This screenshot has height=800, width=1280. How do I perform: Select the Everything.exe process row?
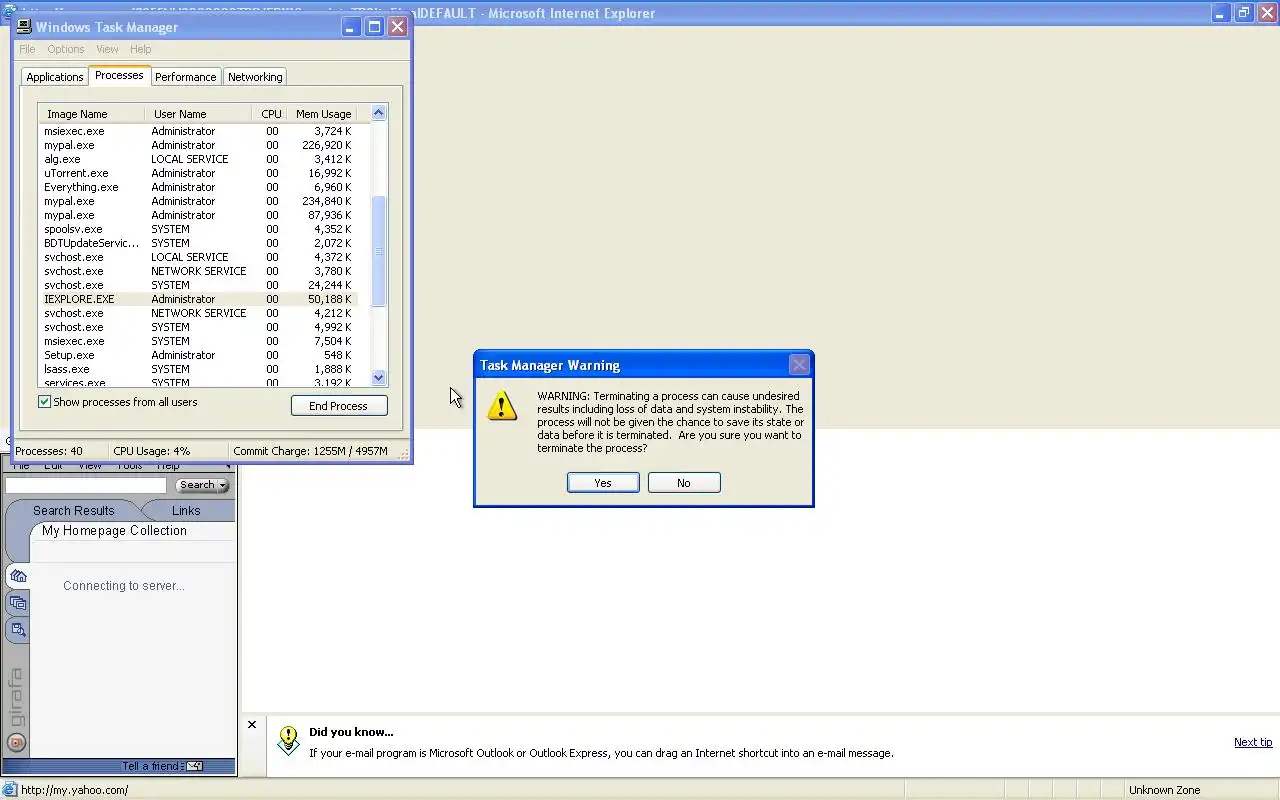[x=198, y=187]
